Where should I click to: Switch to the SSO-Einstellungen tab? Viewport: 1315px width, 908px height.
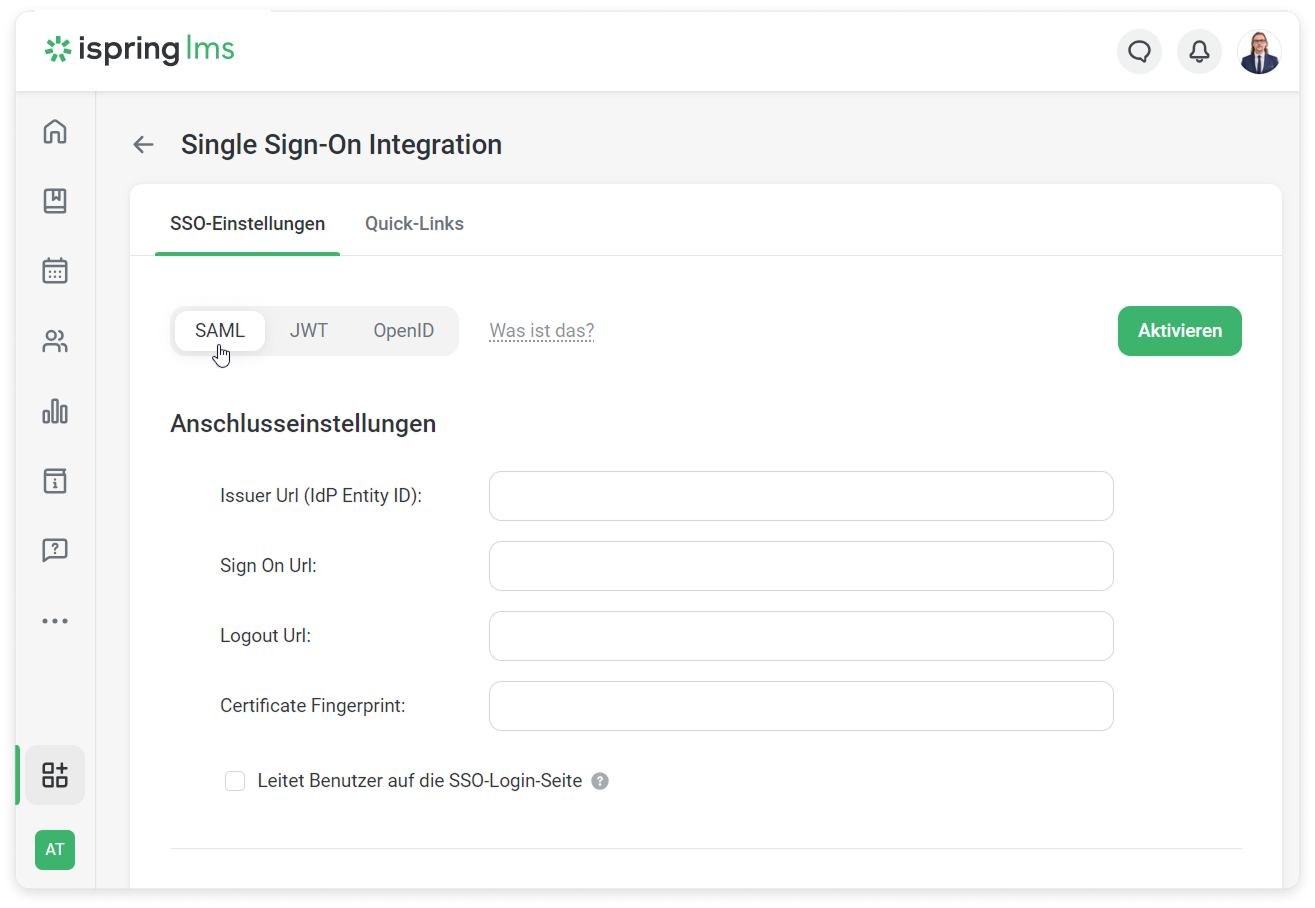pos(247,224)
